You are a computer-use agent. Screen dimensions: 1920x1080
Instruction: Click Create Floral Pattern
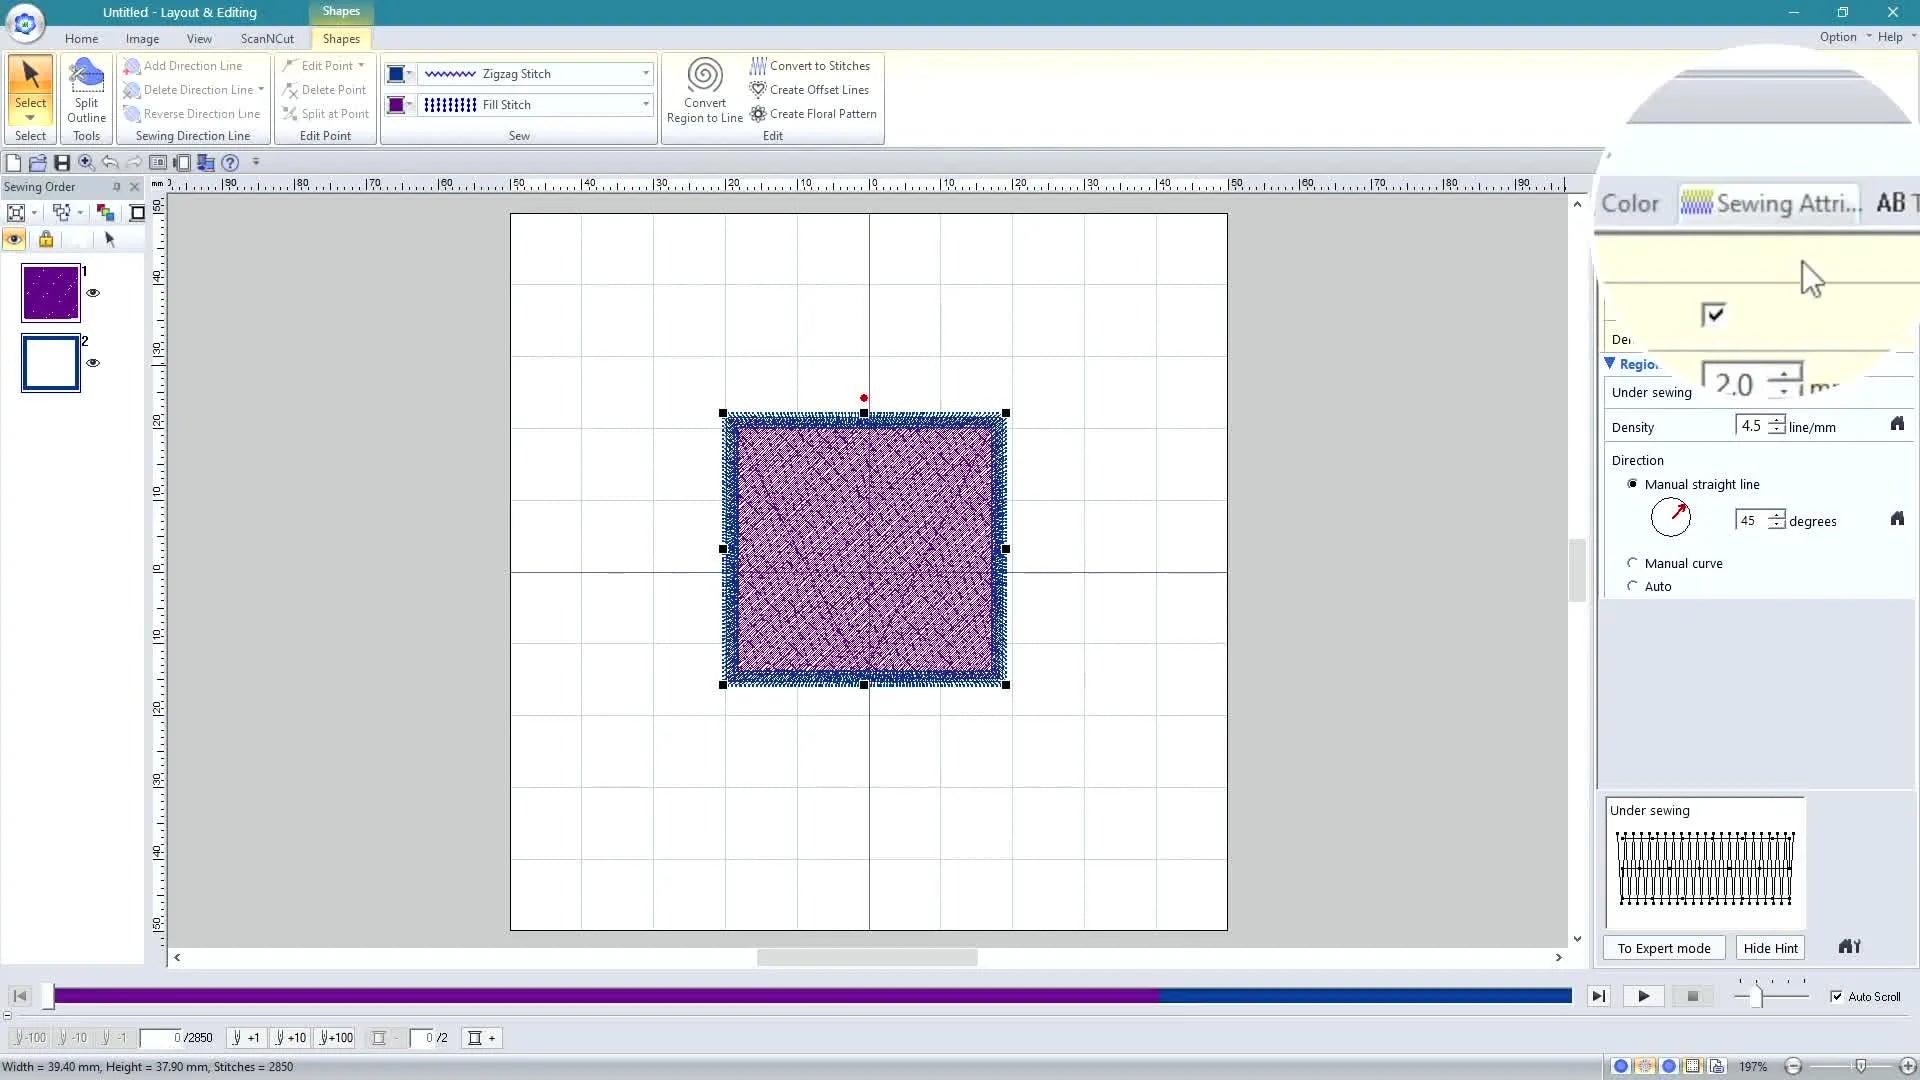click(x=814, y=114)
